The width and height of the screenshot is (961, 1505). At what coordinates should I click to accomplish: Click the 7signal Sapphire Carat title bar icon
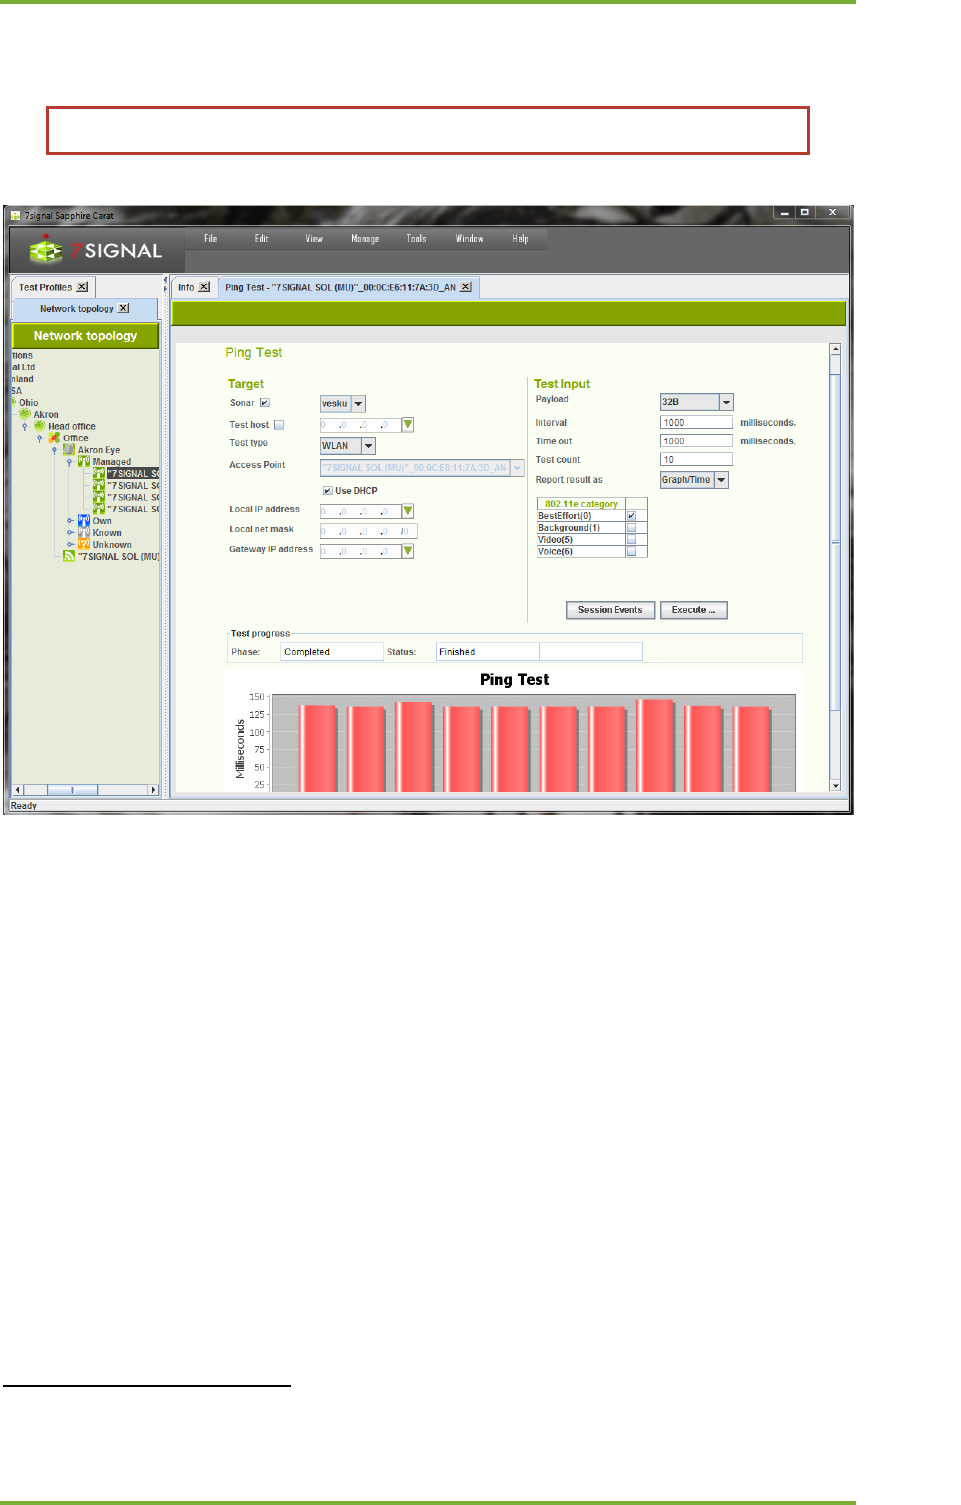[x=15, y=215]
